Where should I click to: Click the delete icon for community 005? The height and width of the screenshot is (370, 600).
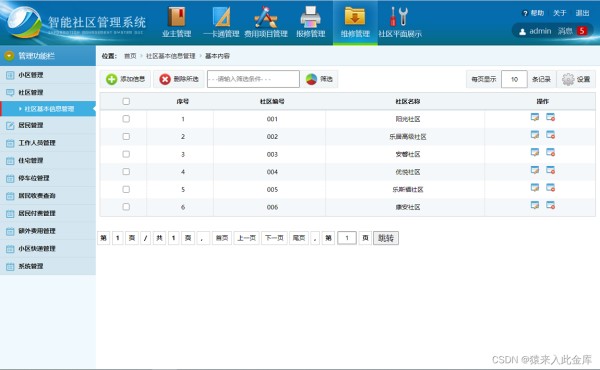point(550,187)
